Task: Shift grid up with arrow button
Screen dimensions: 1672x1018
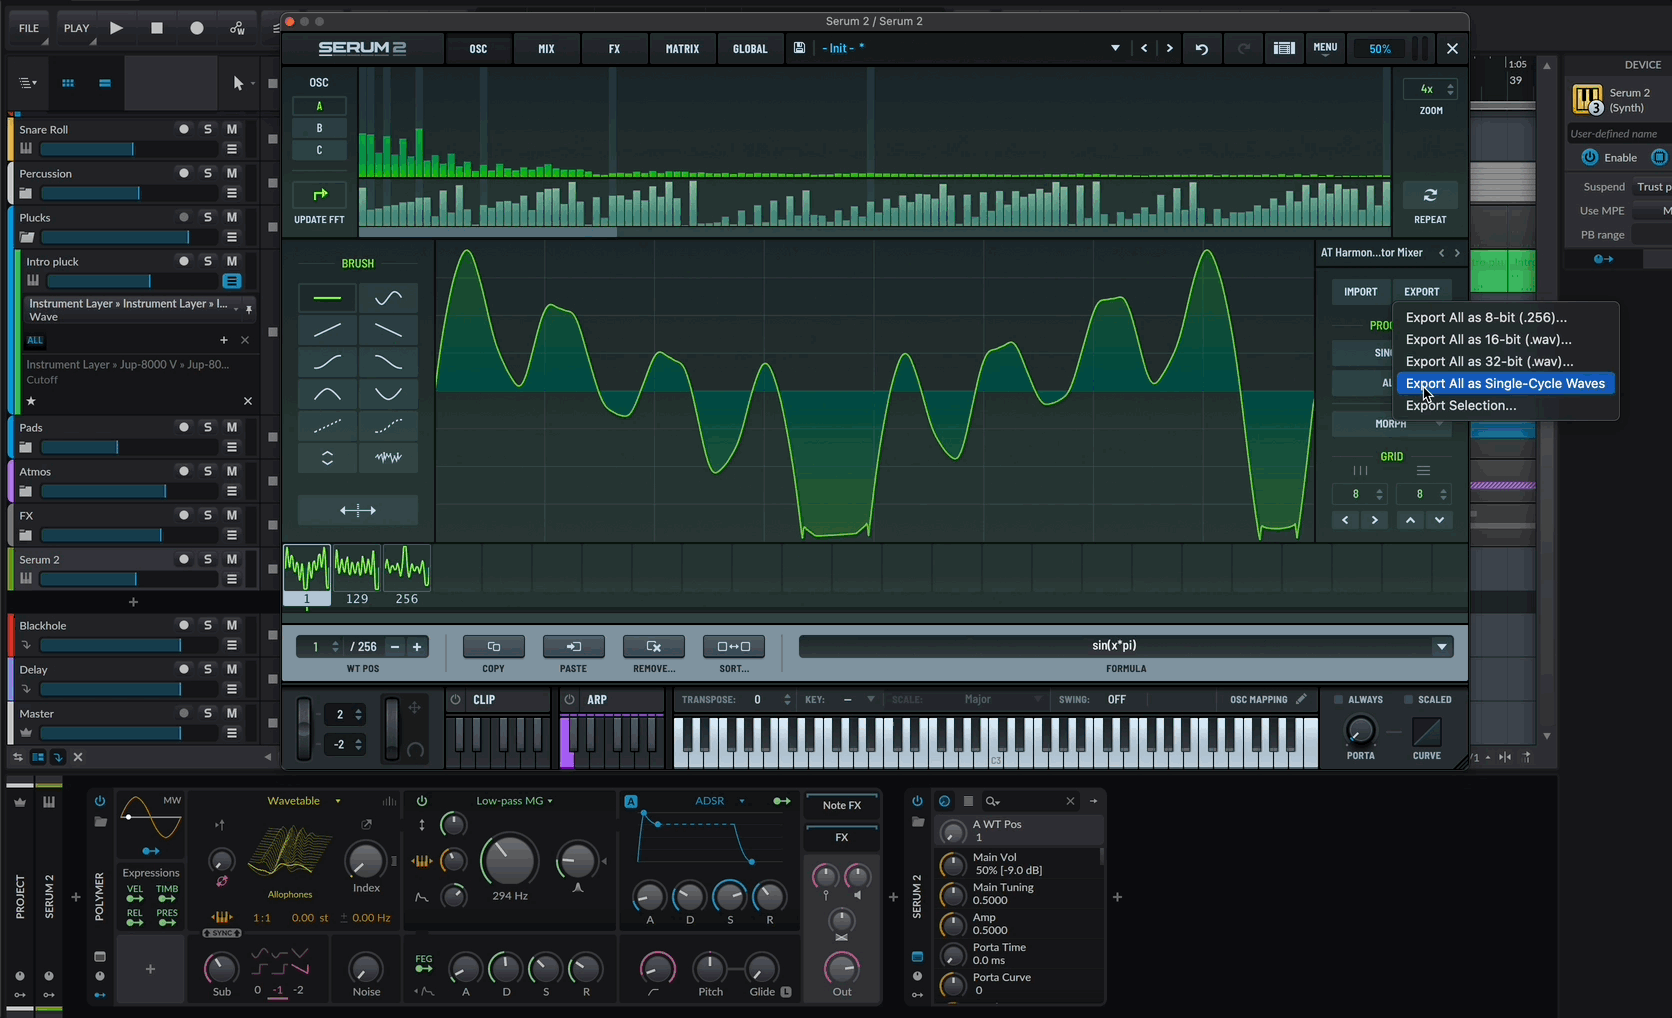Action: (1410, 520)
